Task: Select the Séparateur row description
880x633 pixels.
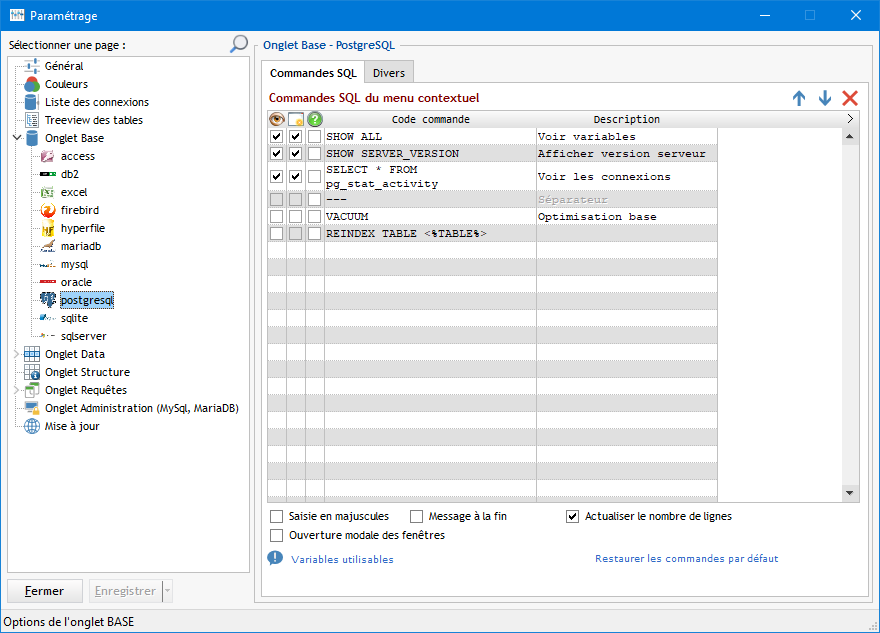Action: (627, 199)
